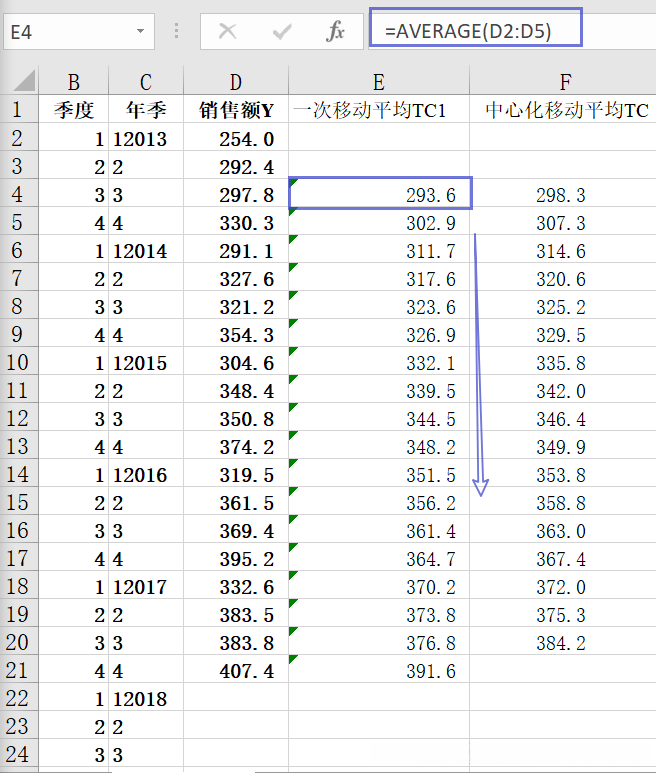Select sales cell 374.2
Viewport: 656px width, 773px height.
click(236, 446)
